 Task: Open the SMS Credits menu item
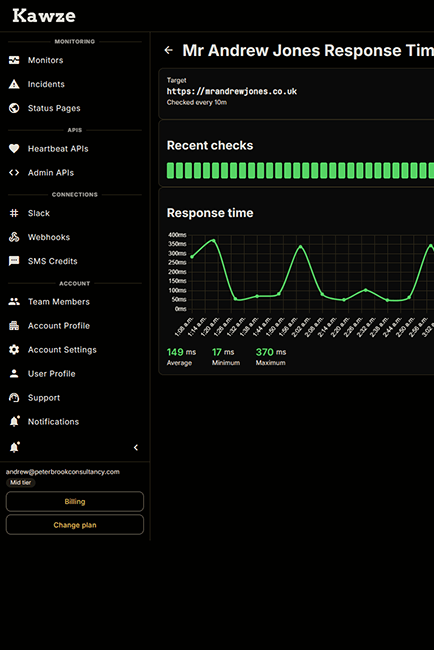75,261
